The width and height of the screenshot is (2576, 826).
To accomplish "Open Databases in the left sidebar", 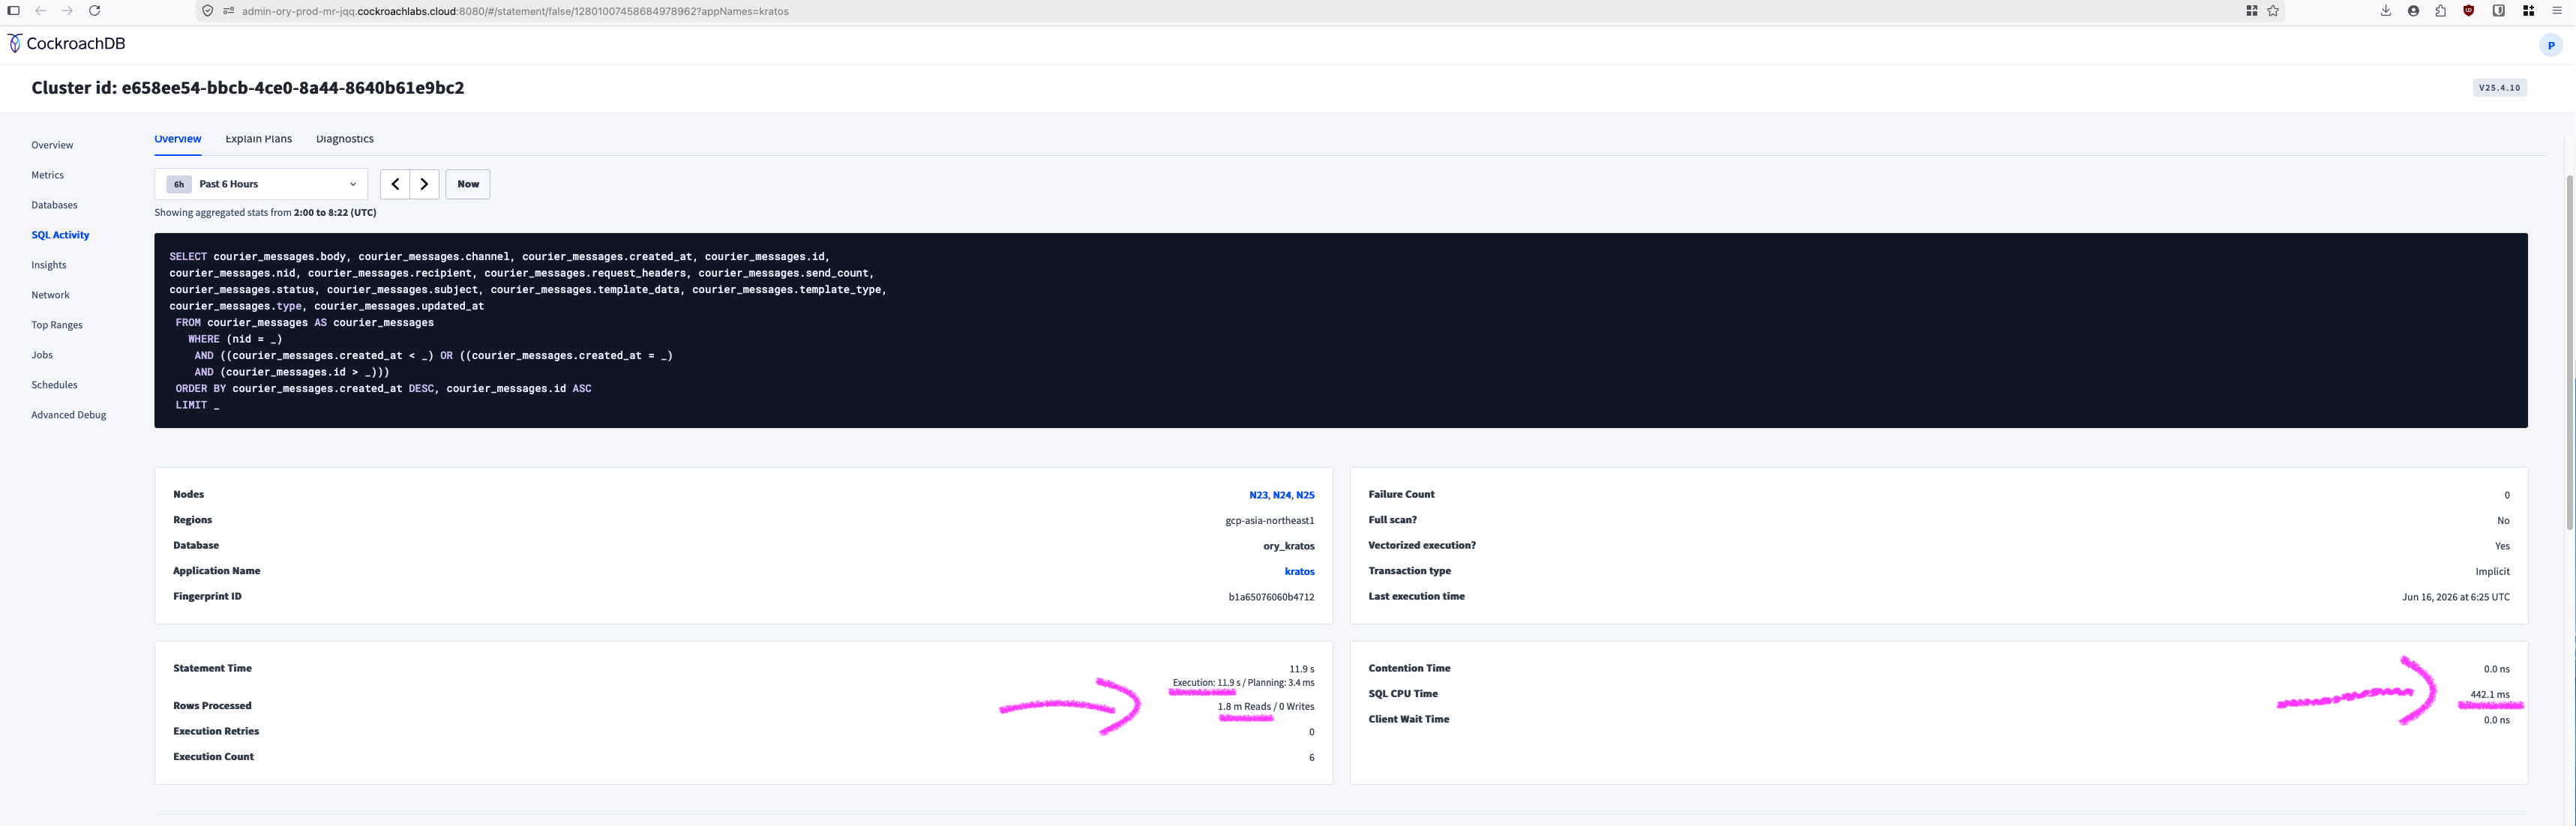I will pos(54,205).
